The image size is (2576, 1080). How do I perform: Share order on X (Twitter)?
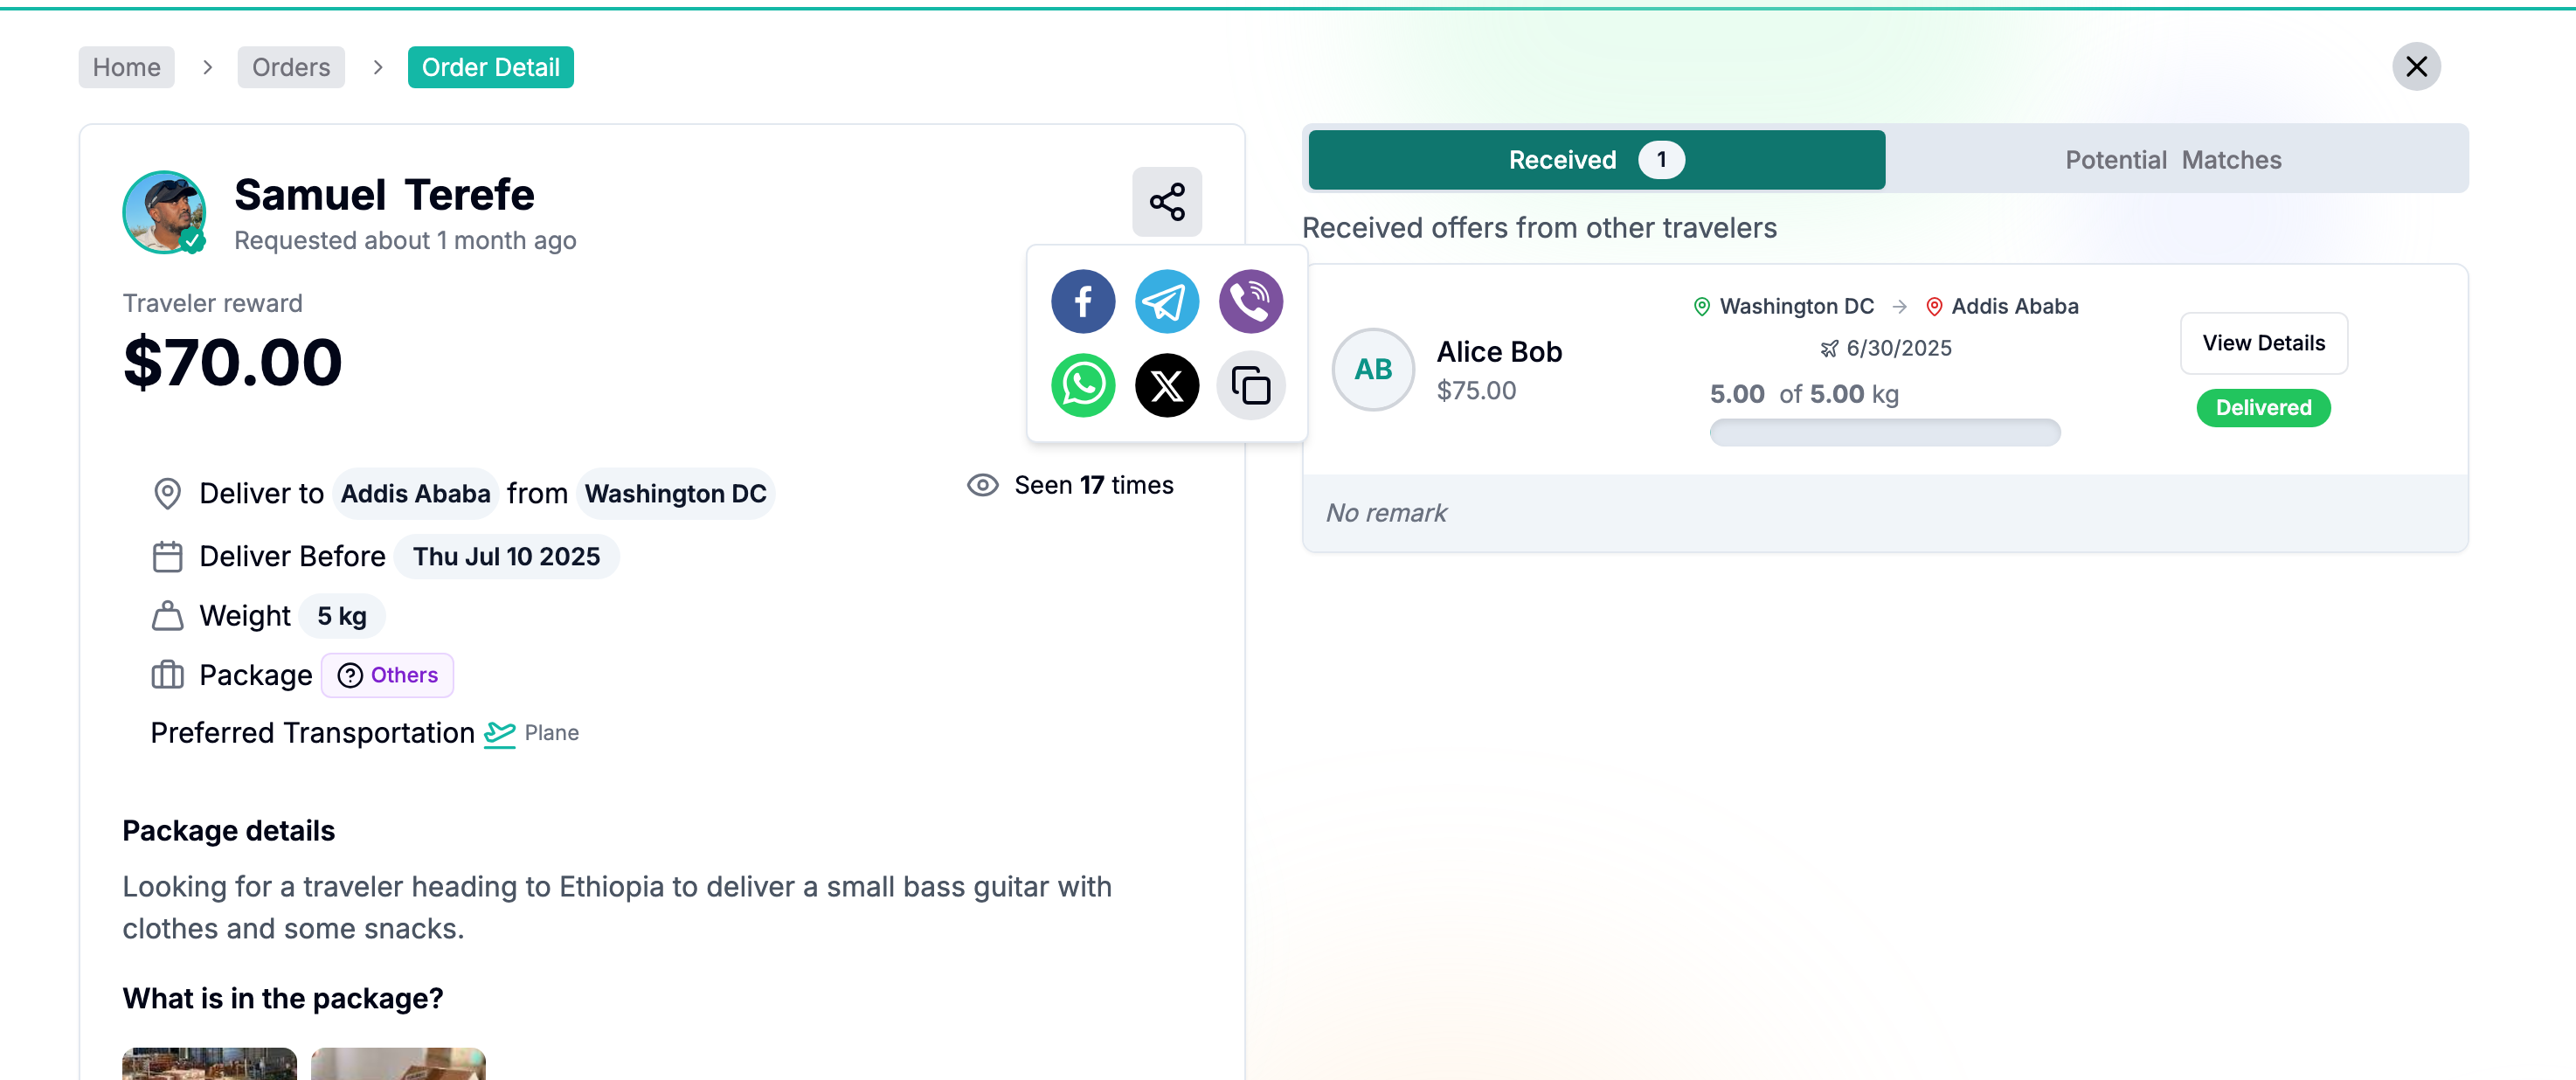point(1166,385)
